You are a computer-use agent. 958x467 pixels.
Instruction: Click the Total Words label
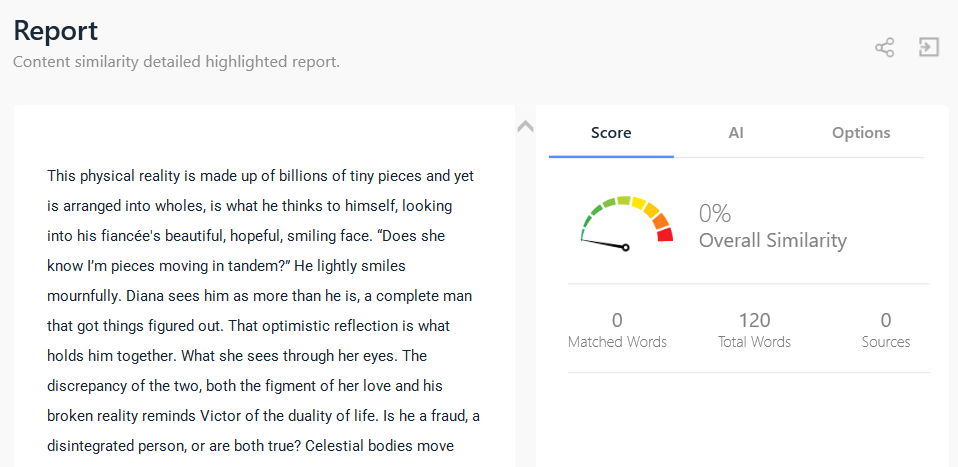tap(754, 342)
